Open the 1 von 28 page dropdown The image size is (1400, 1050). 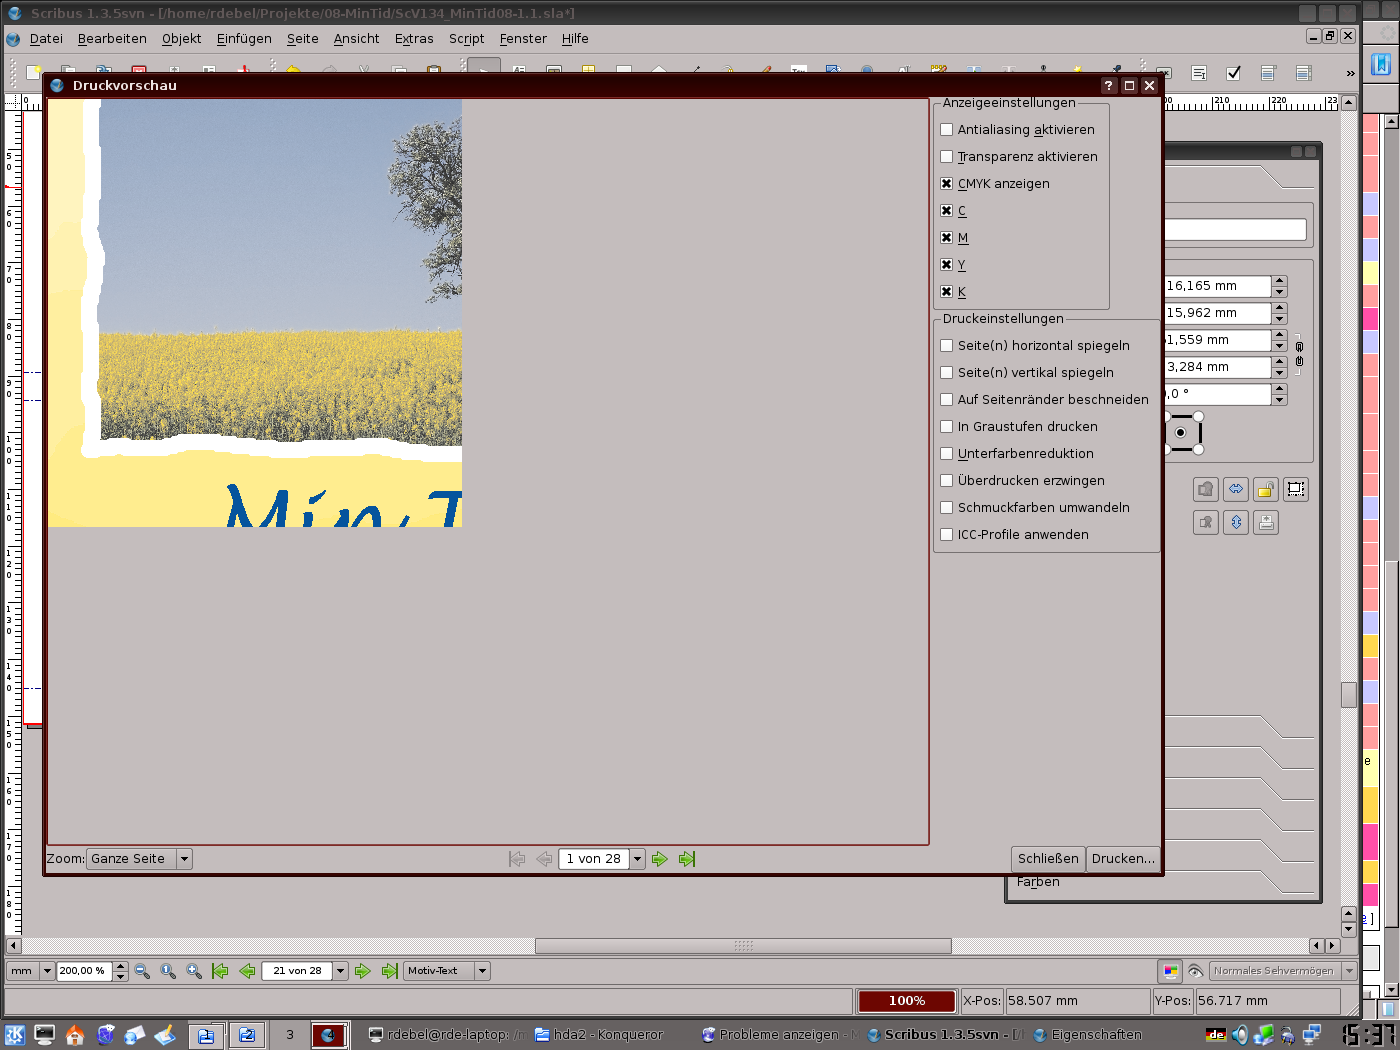tap(637, 859)
